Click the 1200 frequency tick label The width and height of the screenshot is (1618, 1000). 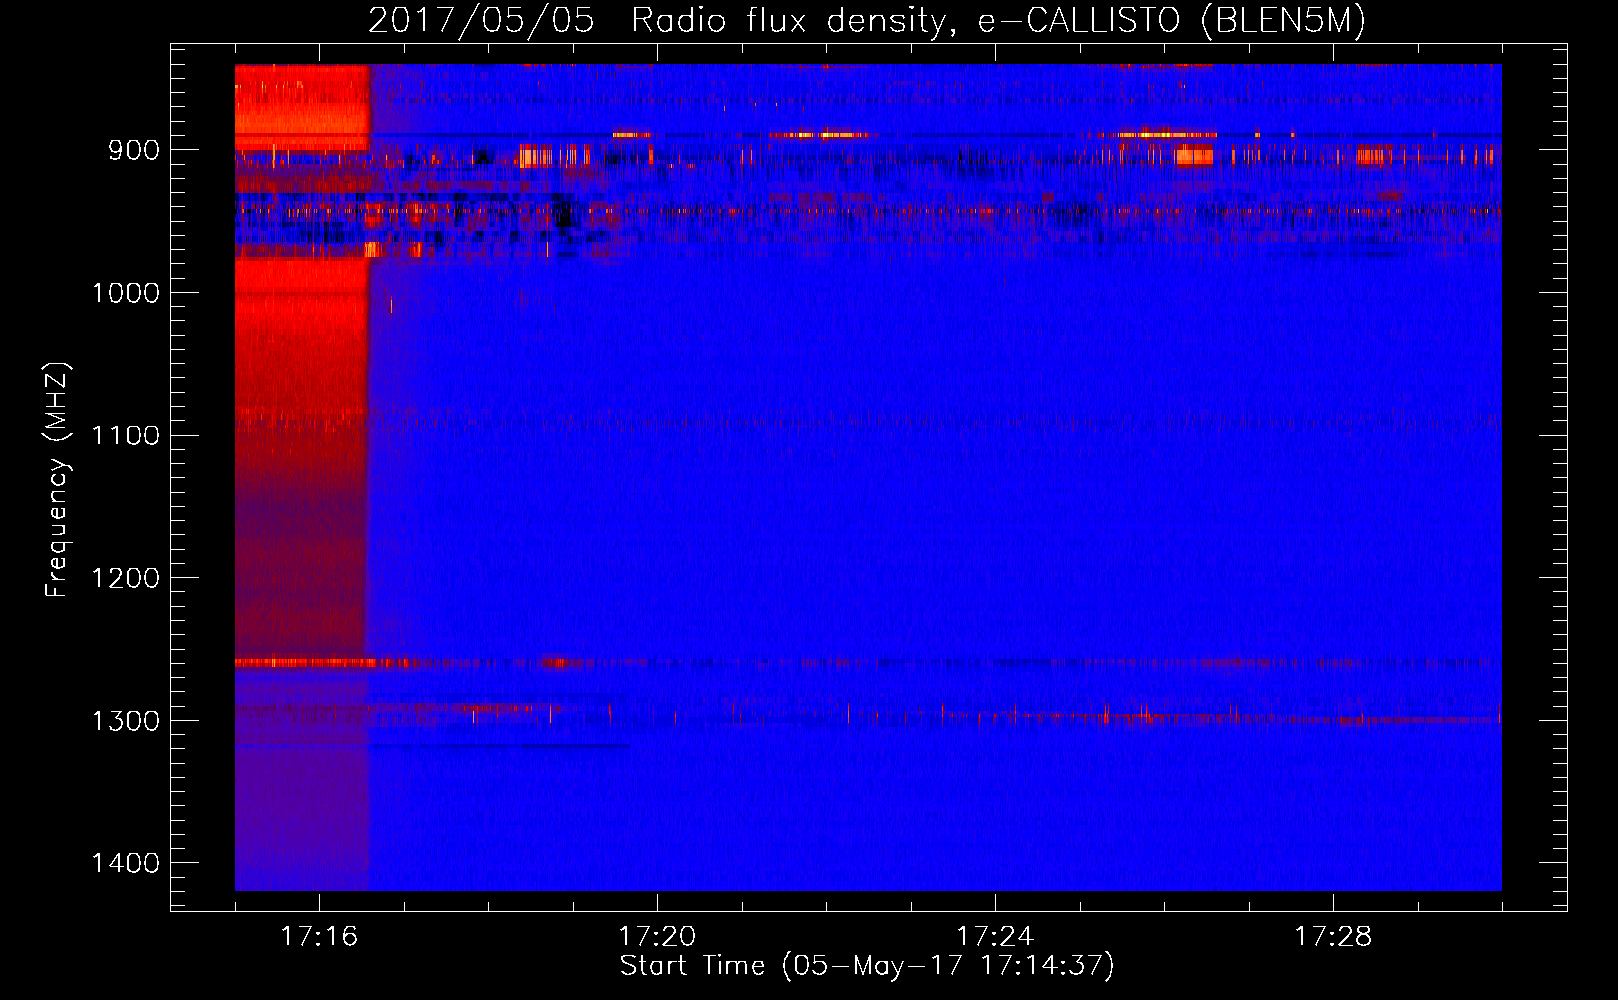(125, 579)
